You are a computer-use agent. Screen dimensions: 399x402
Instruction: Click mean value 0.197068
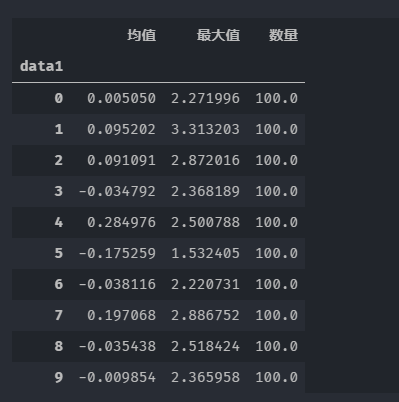(x=121, y=315)
